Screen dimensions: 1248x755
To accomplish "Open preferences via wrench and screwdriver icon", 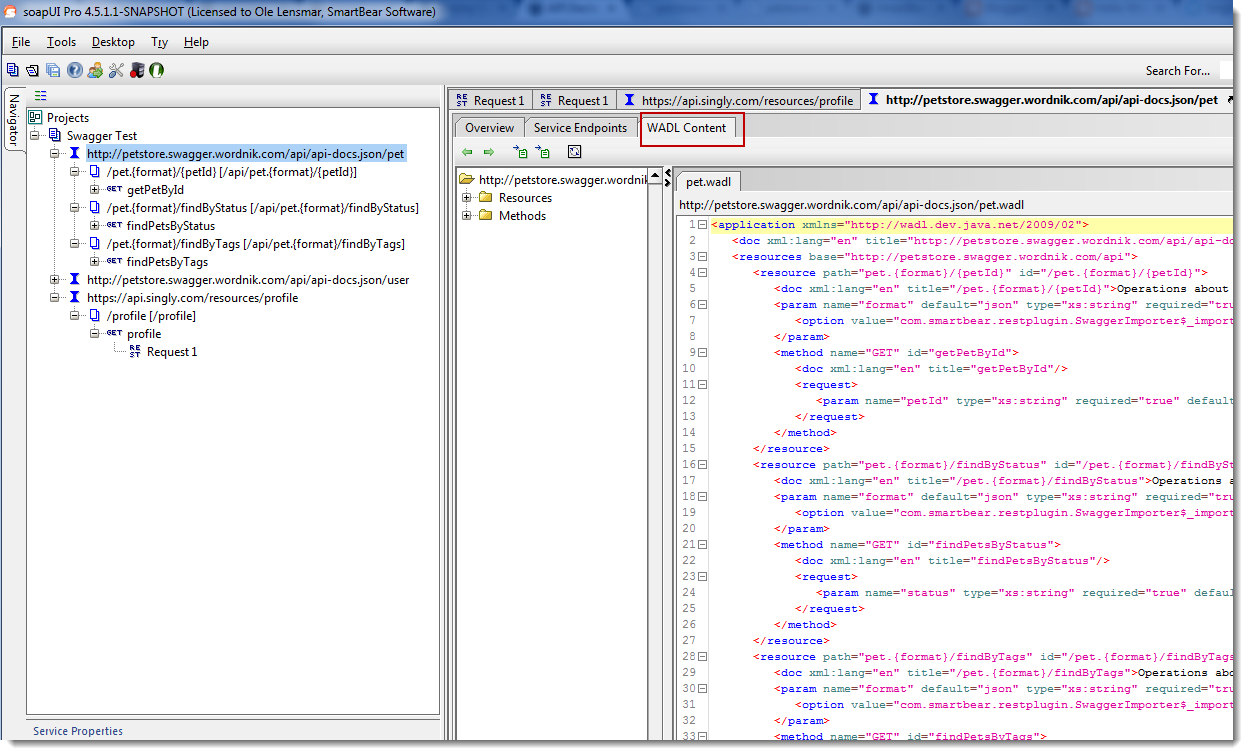I will pos(116,70).
